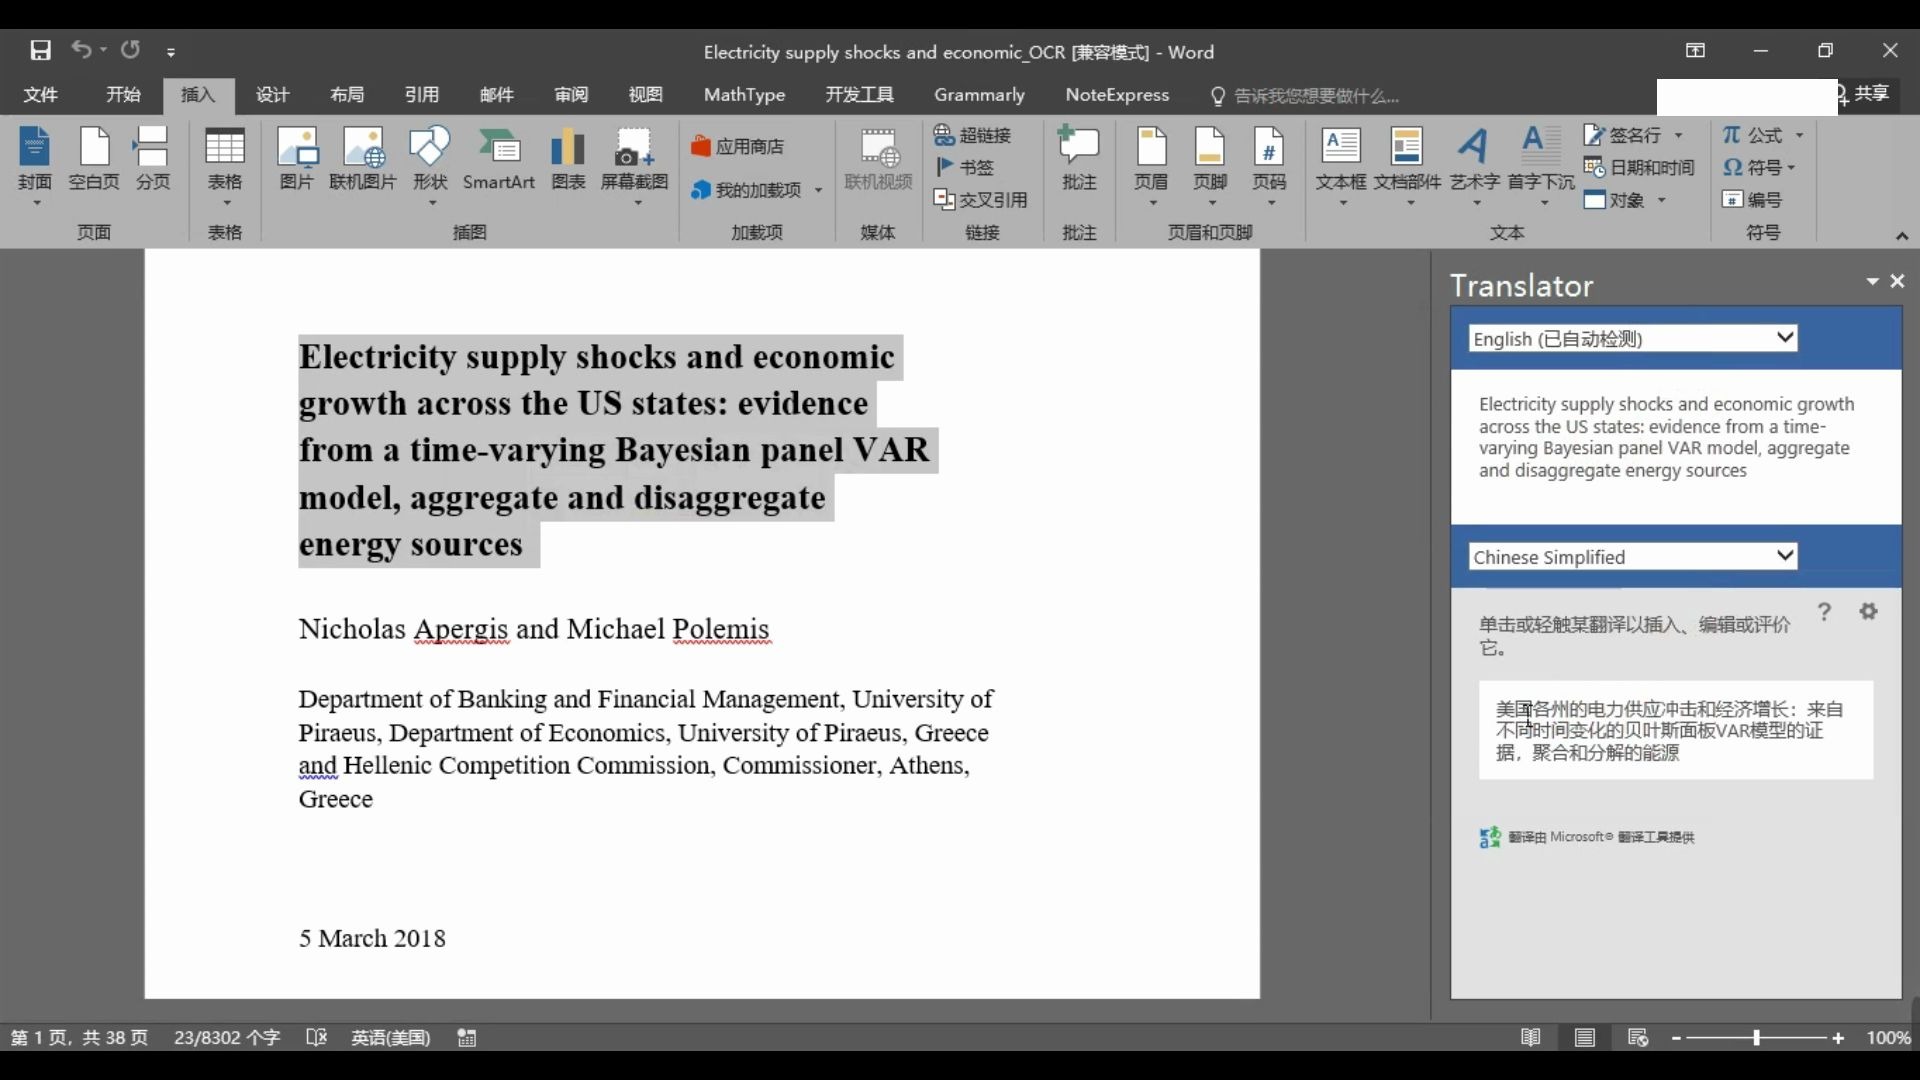The image size is (1920, 1080).
Task: Expand the English source language dropdown
Action: [x=1784, y=338]
